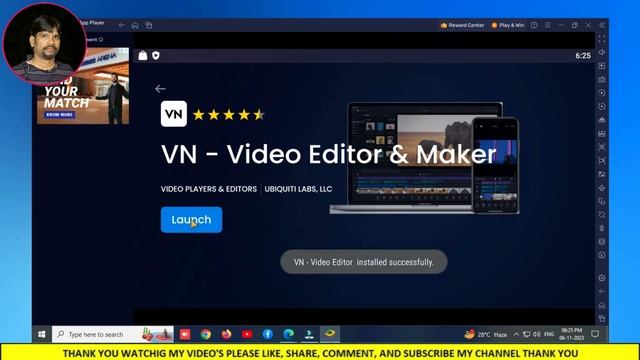Open the media folder side toolbar icon

point(602,174)
